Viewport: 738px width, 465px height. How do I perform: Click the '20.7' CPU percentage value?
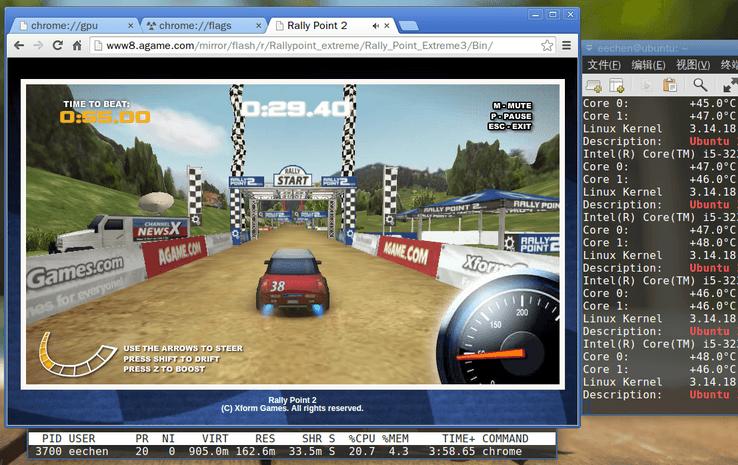coord(362,451)
